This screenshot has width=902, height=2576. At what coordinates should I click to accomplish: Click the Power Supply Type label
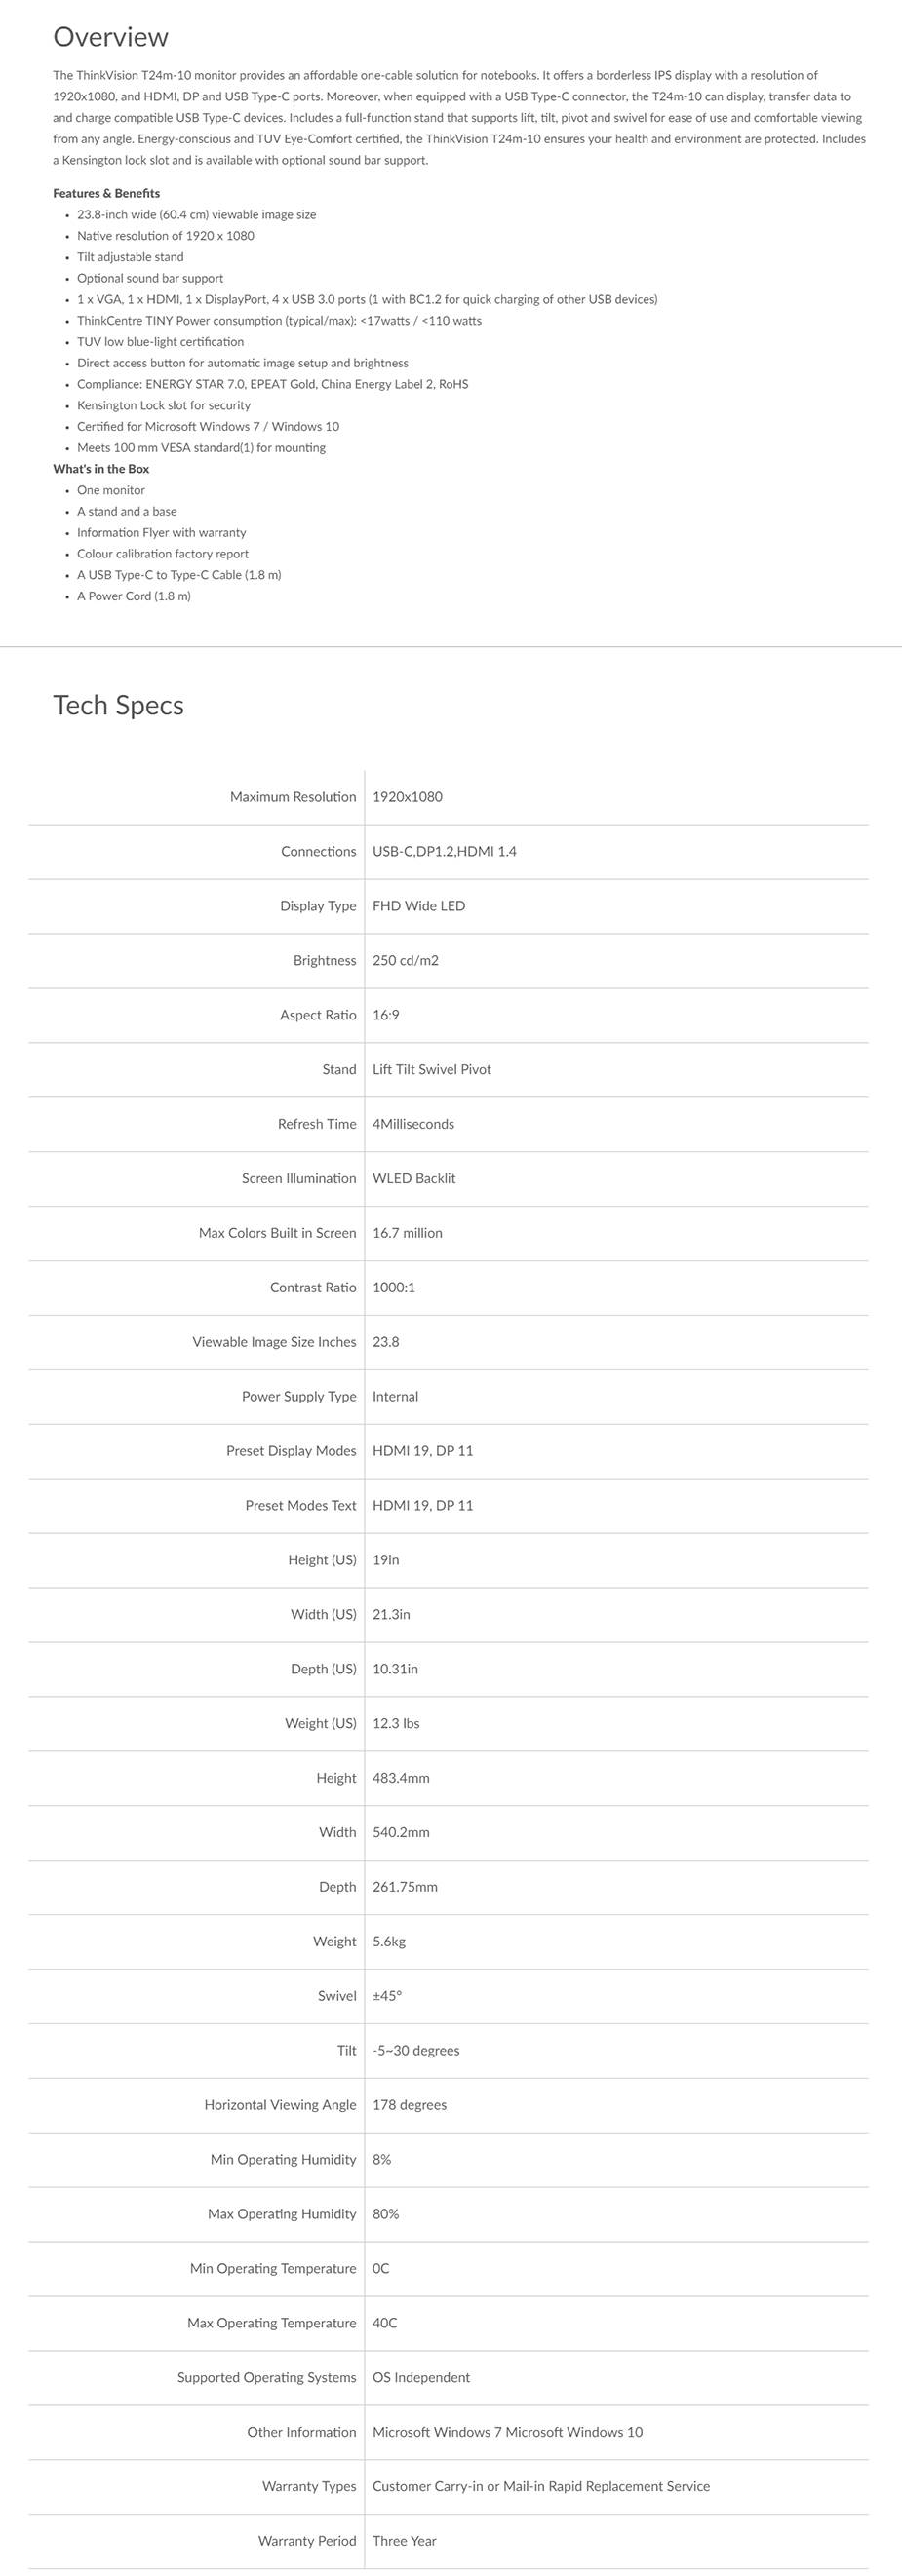(x=298, y=1397)
